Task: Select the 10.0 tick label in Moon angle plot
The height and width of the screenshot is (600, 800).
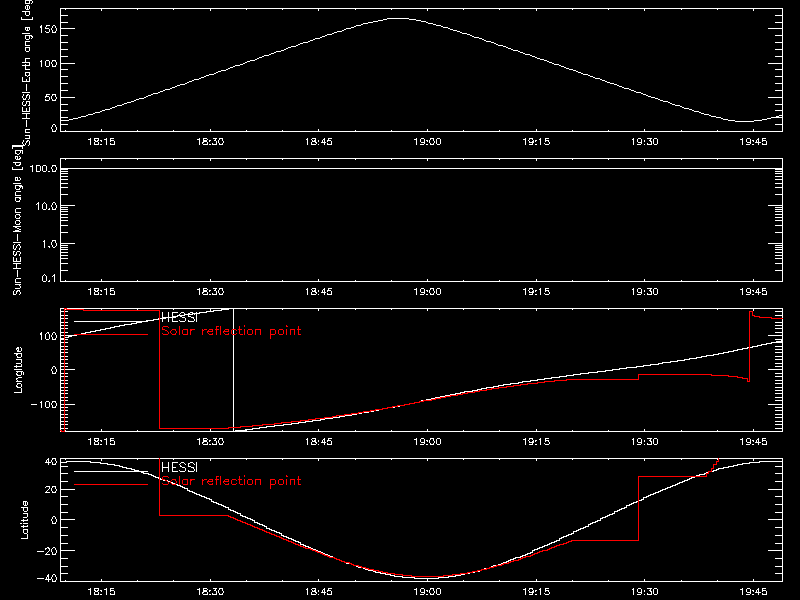Action: pos(46,207)
